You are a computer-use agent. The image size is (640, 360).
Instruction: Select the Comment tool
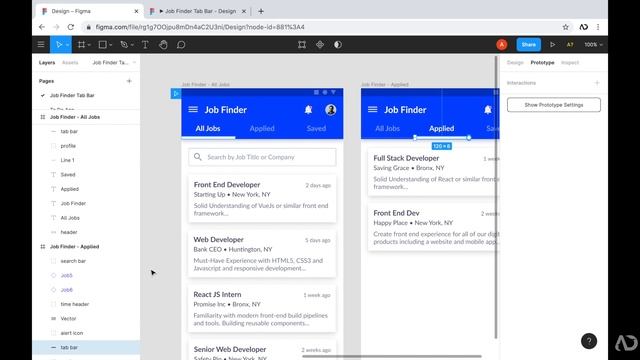click(181, 44)
